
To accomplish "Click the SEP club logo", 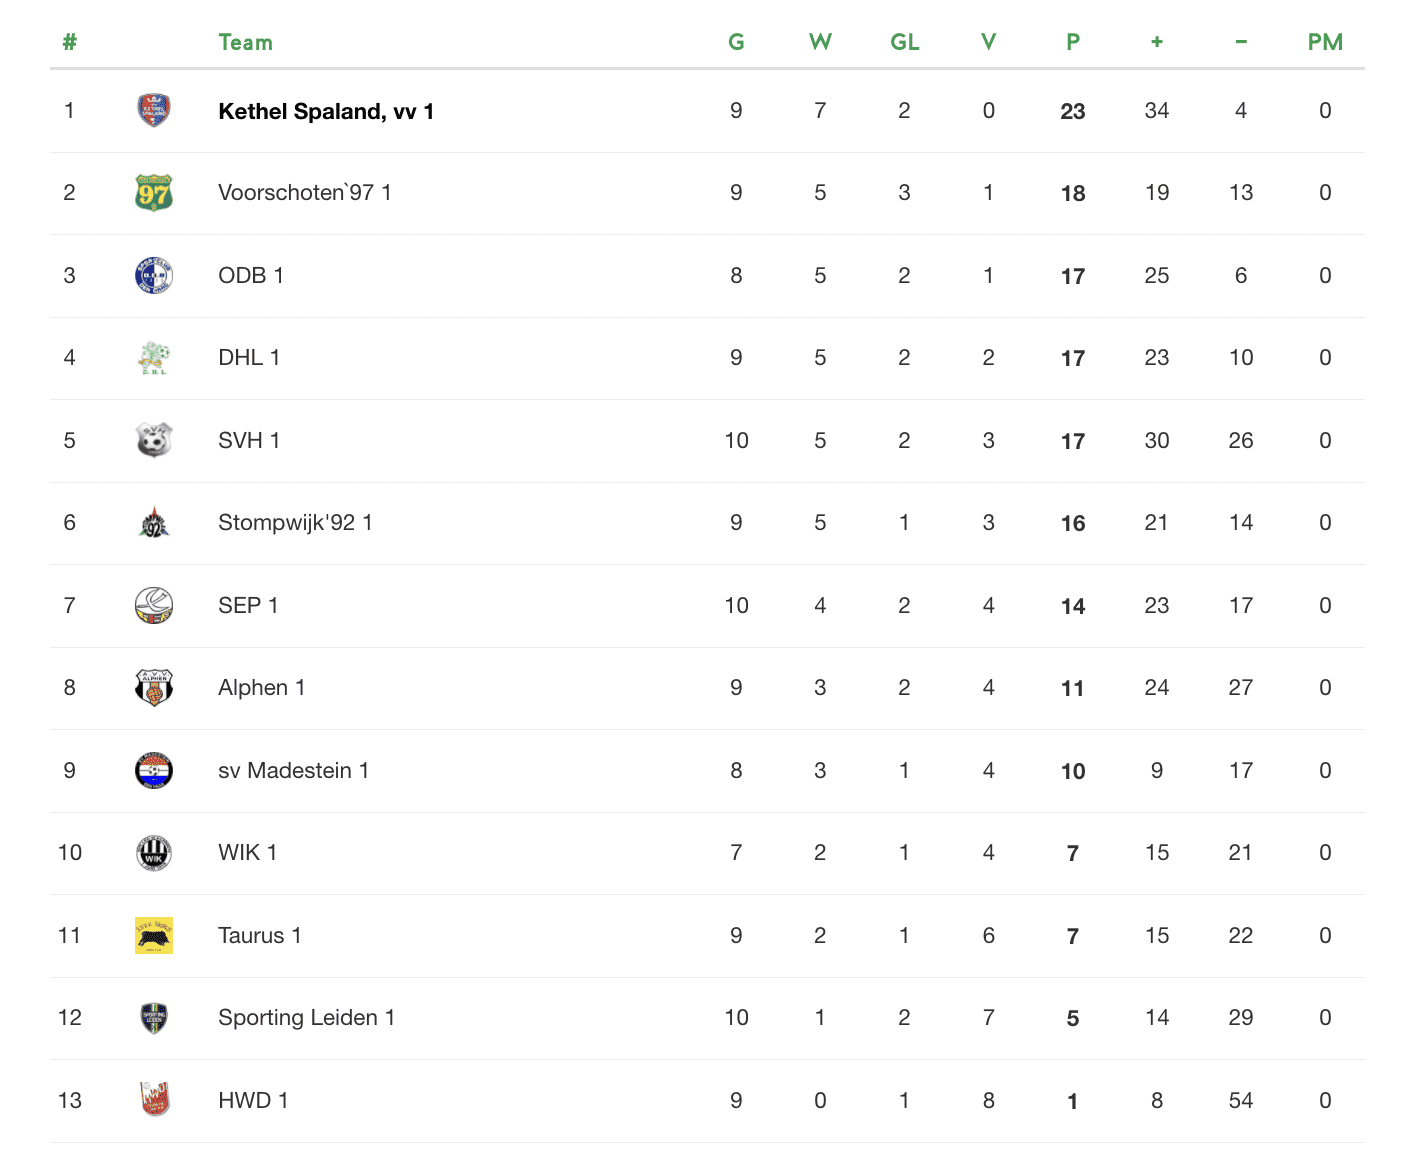I will (x=154, y=605).
